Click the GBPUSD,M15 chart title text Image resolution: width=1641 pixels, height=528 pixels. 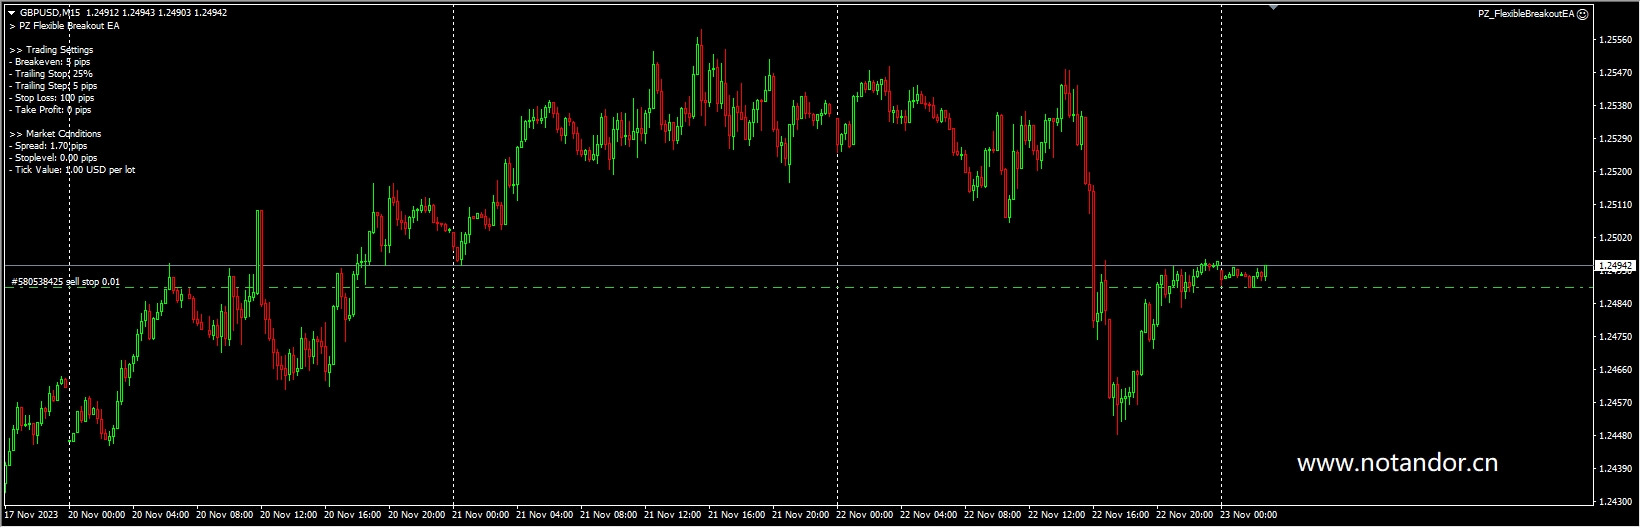tap(51, 13)
